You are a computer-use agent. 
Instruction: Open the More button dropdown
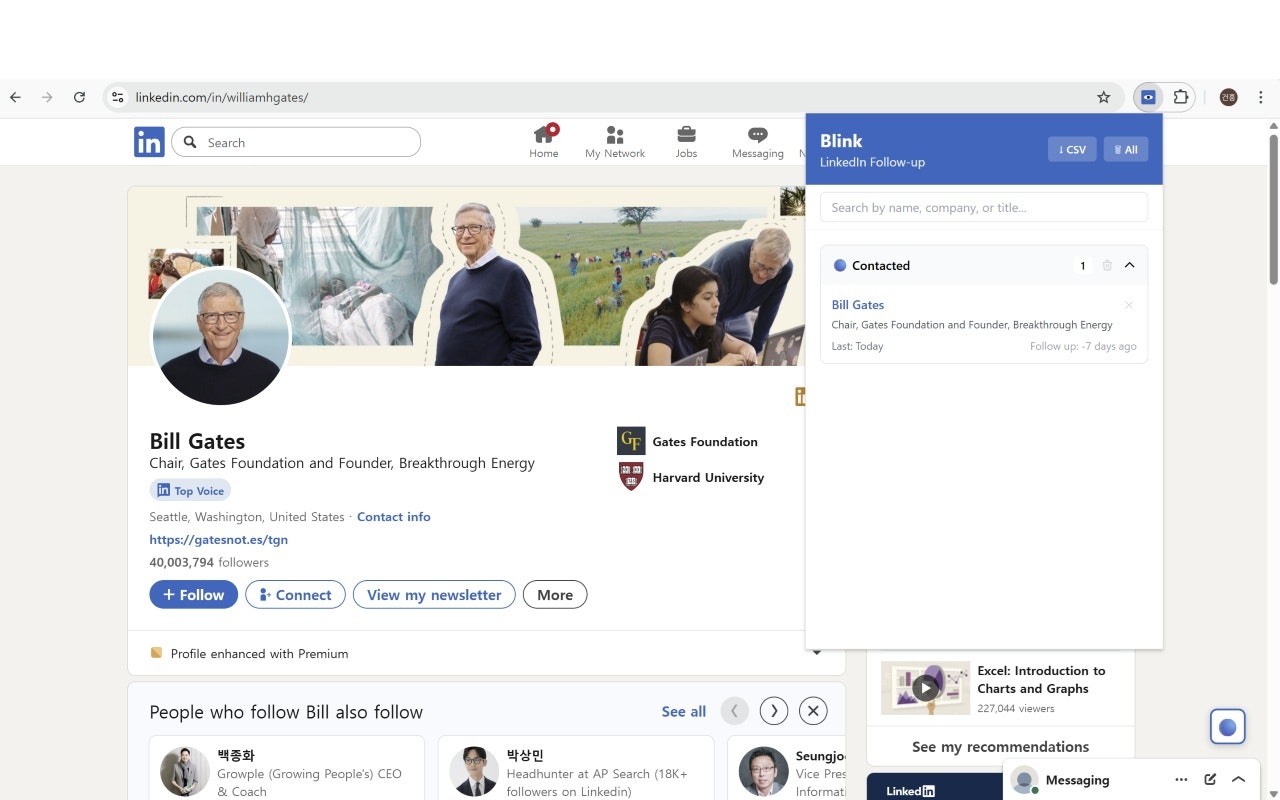(x=555, y=594)
